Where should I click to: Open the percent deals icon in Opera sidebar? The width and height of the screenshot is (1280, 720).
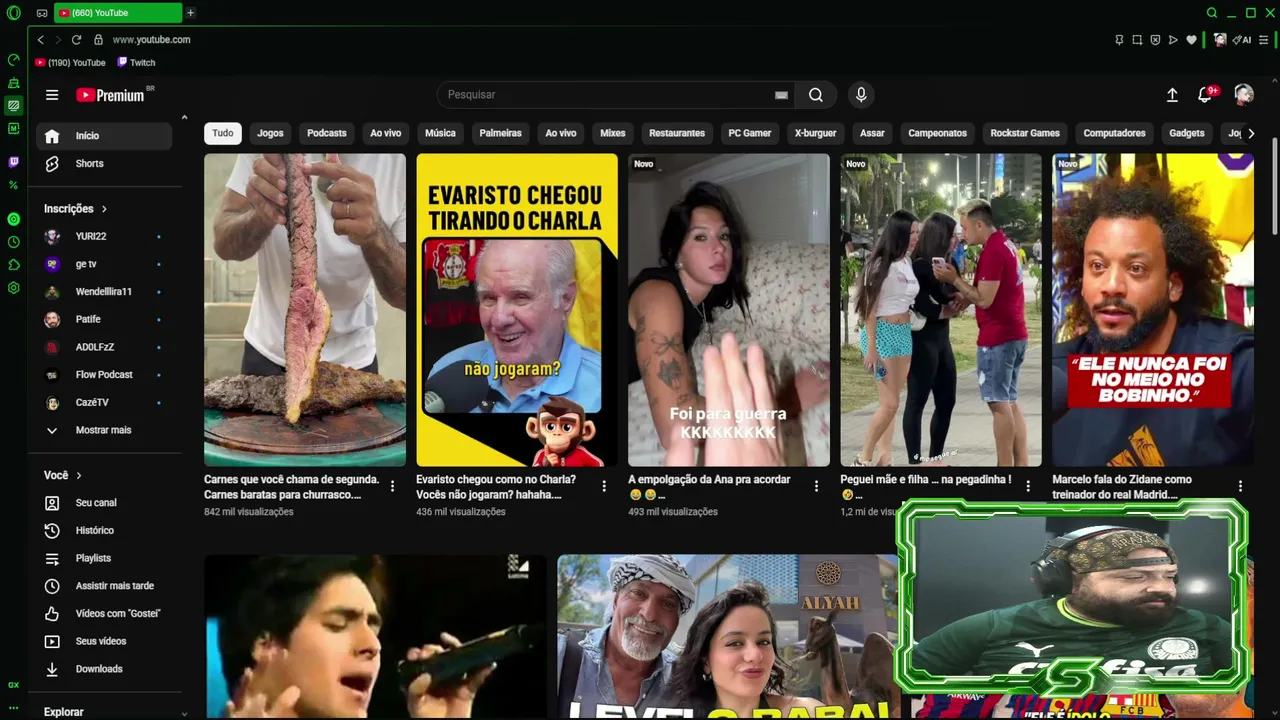click(14, 185)
